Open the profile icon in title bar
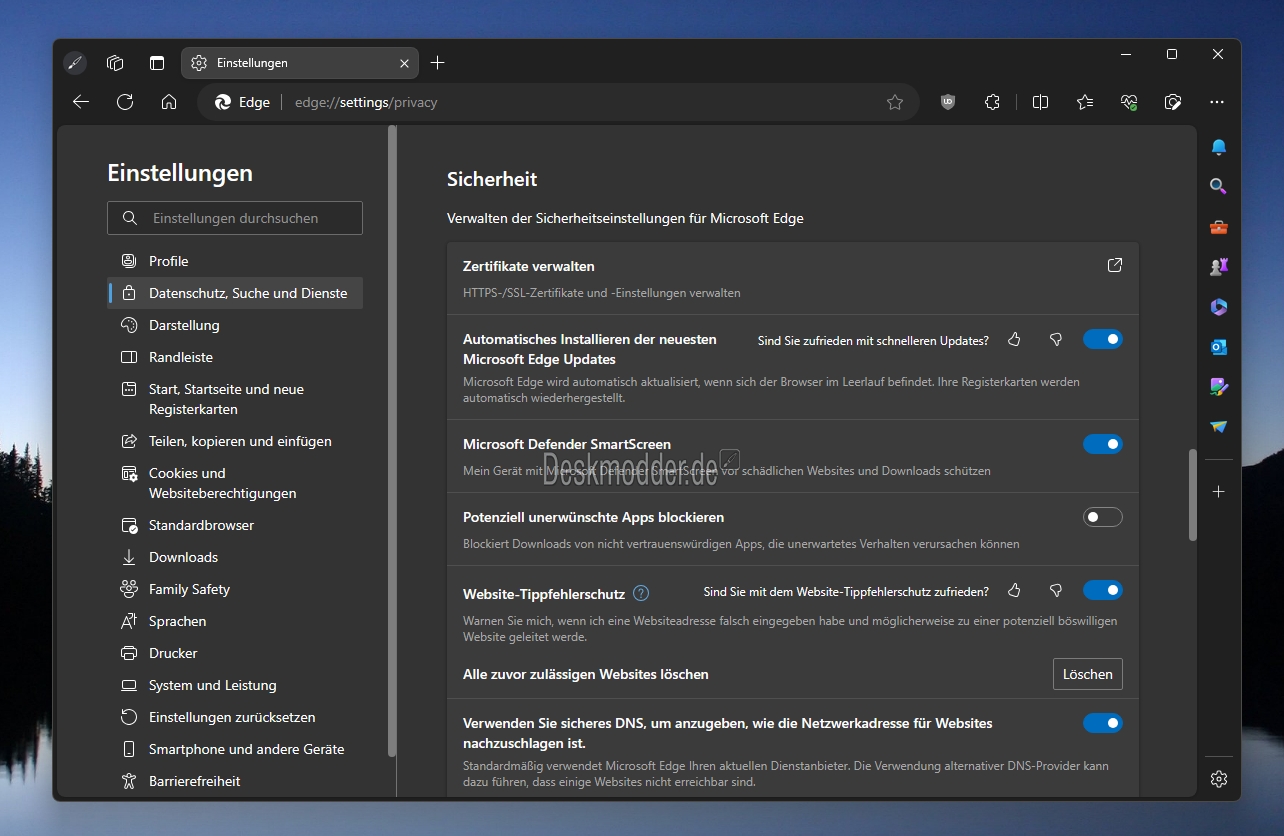Screen dimensions: 1284x836 tap(75, 63)
